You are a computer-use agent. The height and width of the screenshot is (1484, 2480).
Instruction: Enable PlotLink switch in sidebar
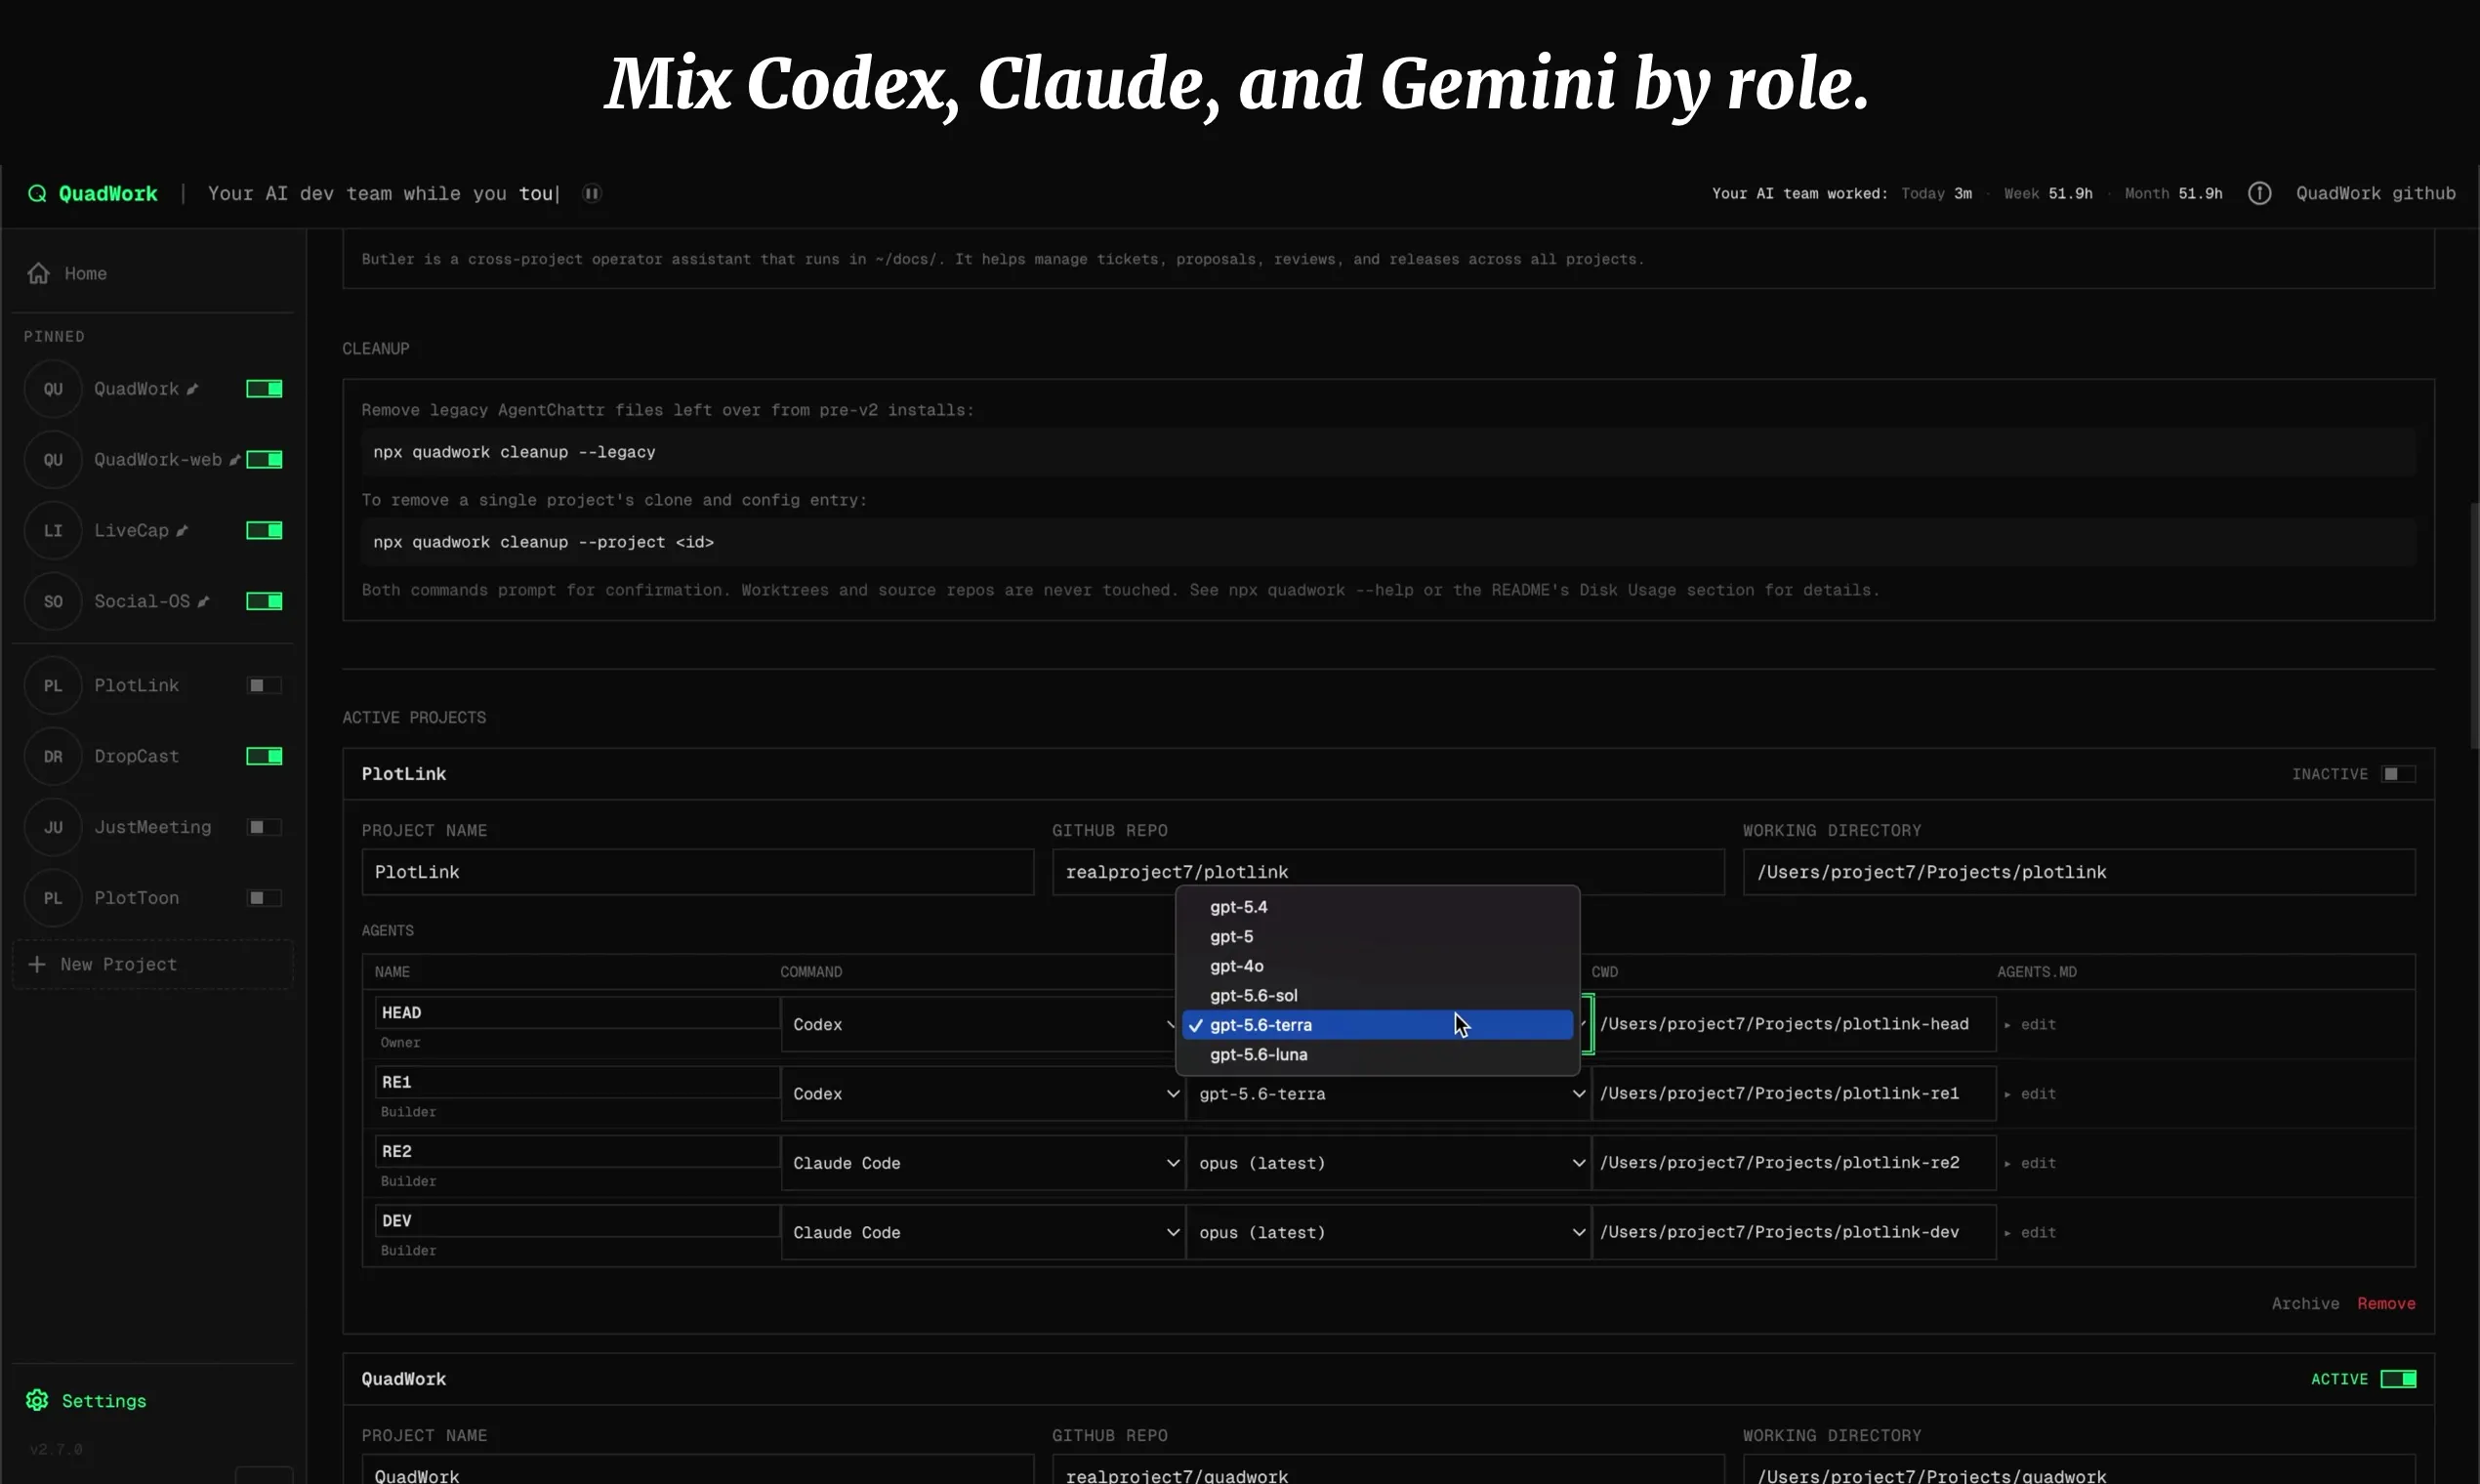[264, 685]
